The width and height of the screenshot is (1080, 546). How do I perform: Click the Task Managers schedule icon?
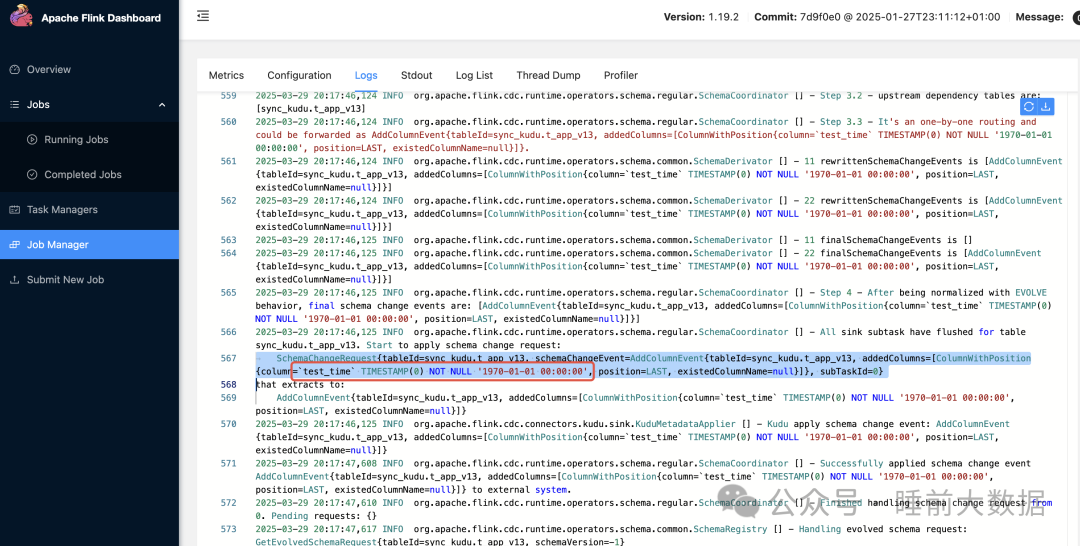click(x=14, y=210)
